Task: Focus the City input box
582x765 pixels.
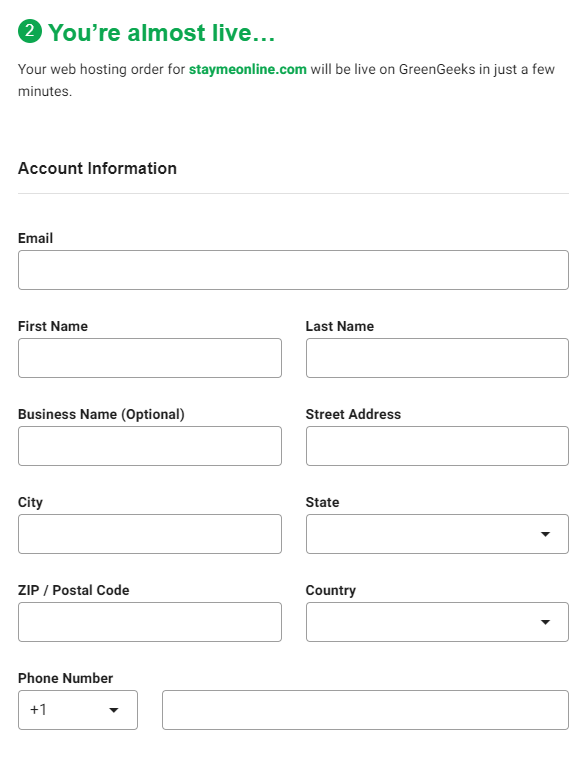Action: point(150,534)
